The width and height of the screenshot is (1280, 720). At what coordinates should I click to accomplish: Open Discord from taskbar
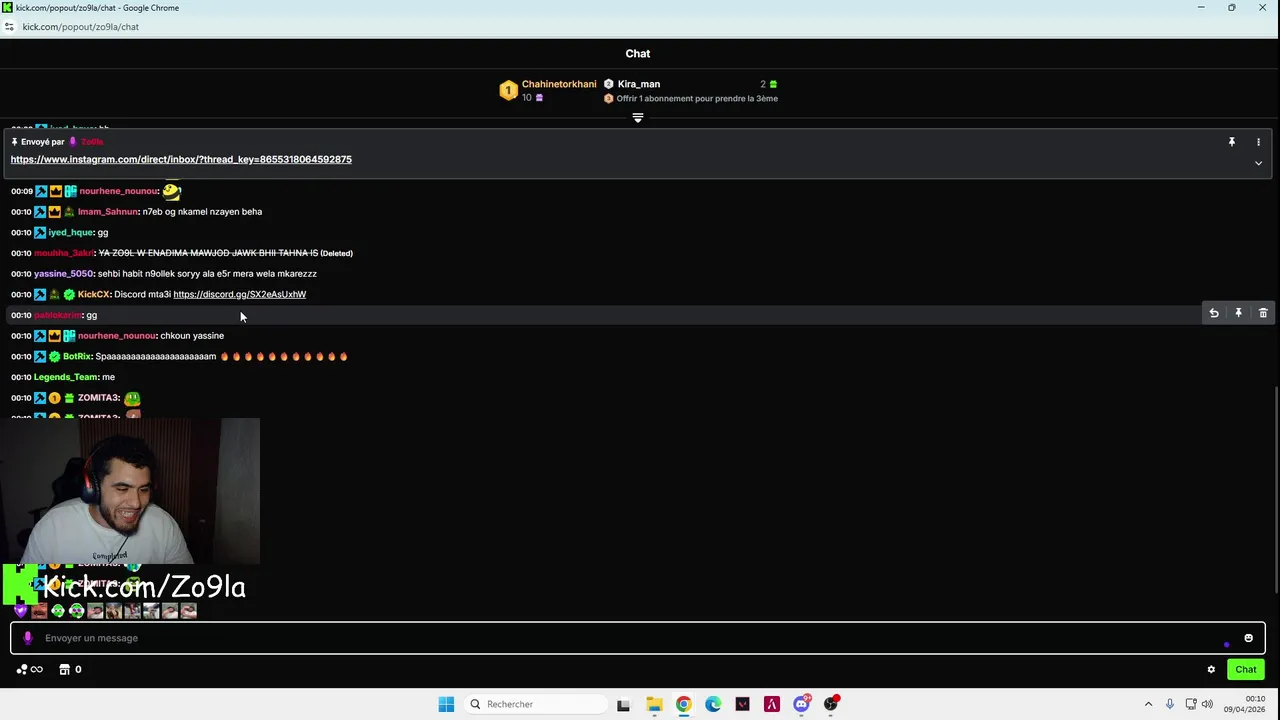coord(801,704)
